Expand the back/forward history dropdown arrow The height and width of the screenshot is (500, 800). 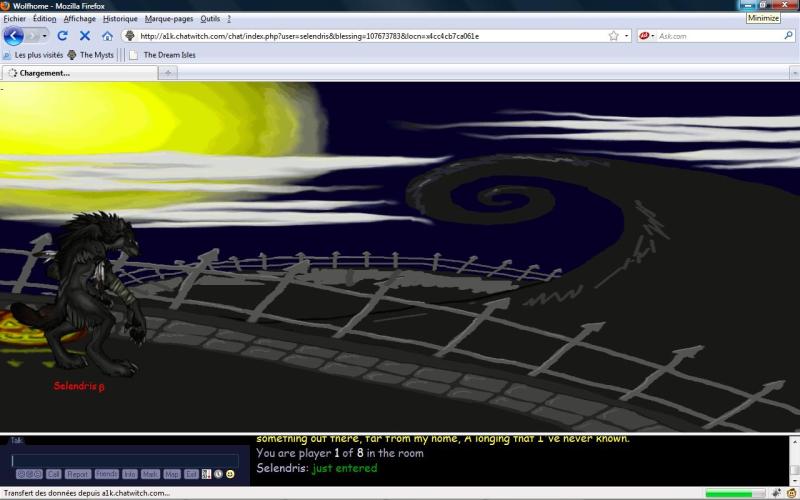click(x=43, y=36)
